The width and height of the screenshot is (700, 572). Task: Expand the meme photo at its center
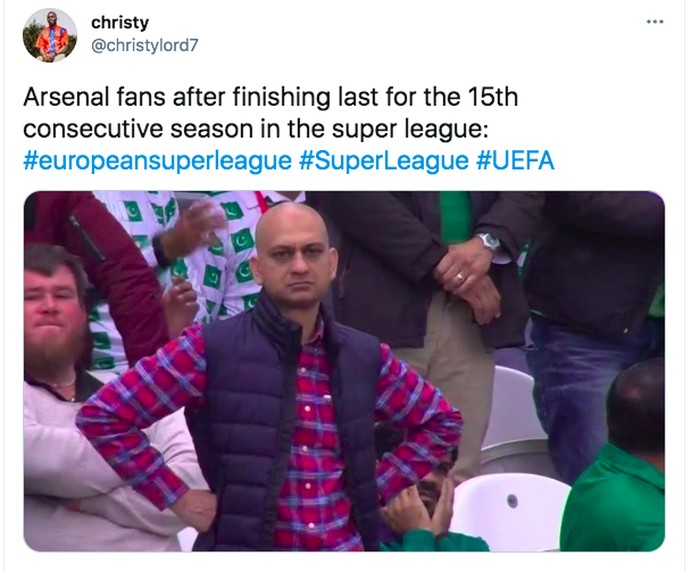click(x=344, y=371)
